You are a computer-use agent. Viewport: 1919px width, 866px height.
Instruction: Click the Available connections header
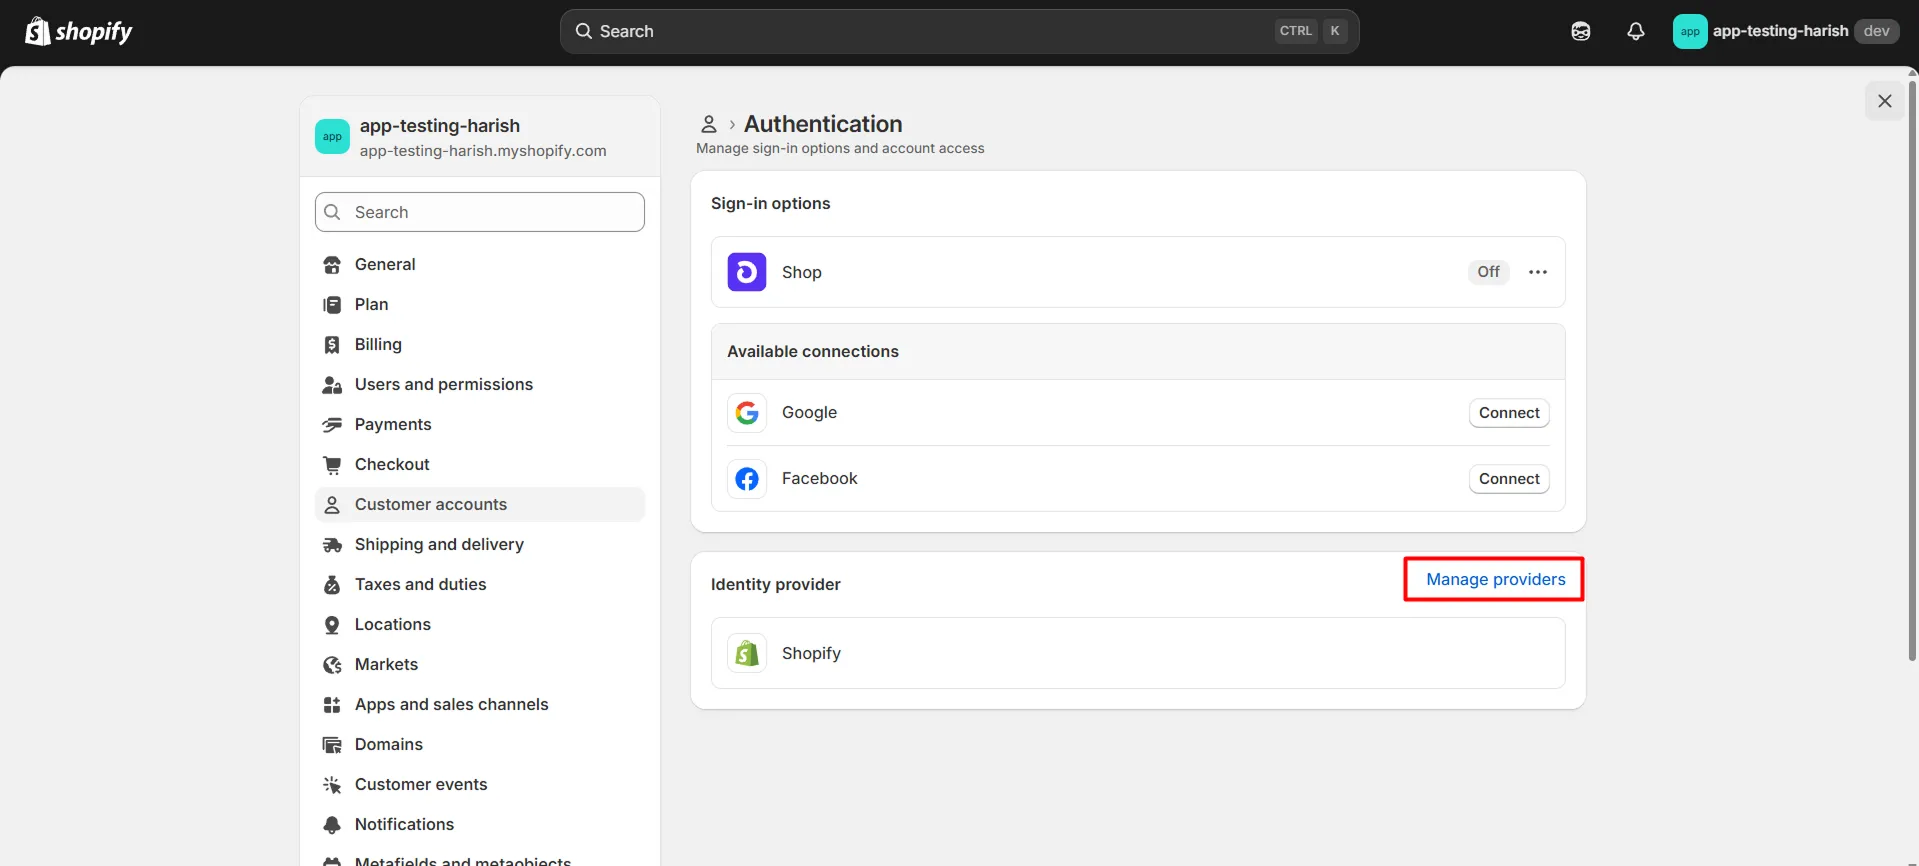1138,351
